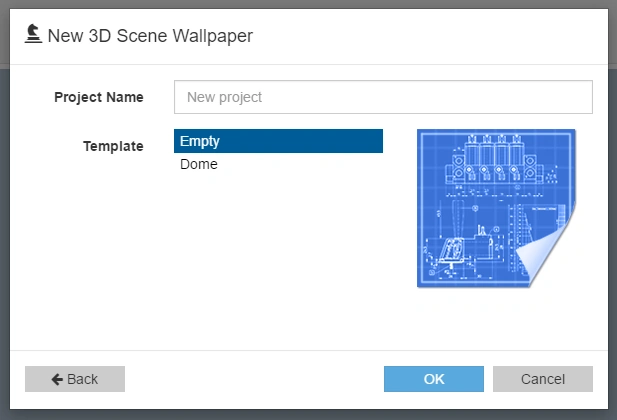Select the Empty template

pos(278,141)
